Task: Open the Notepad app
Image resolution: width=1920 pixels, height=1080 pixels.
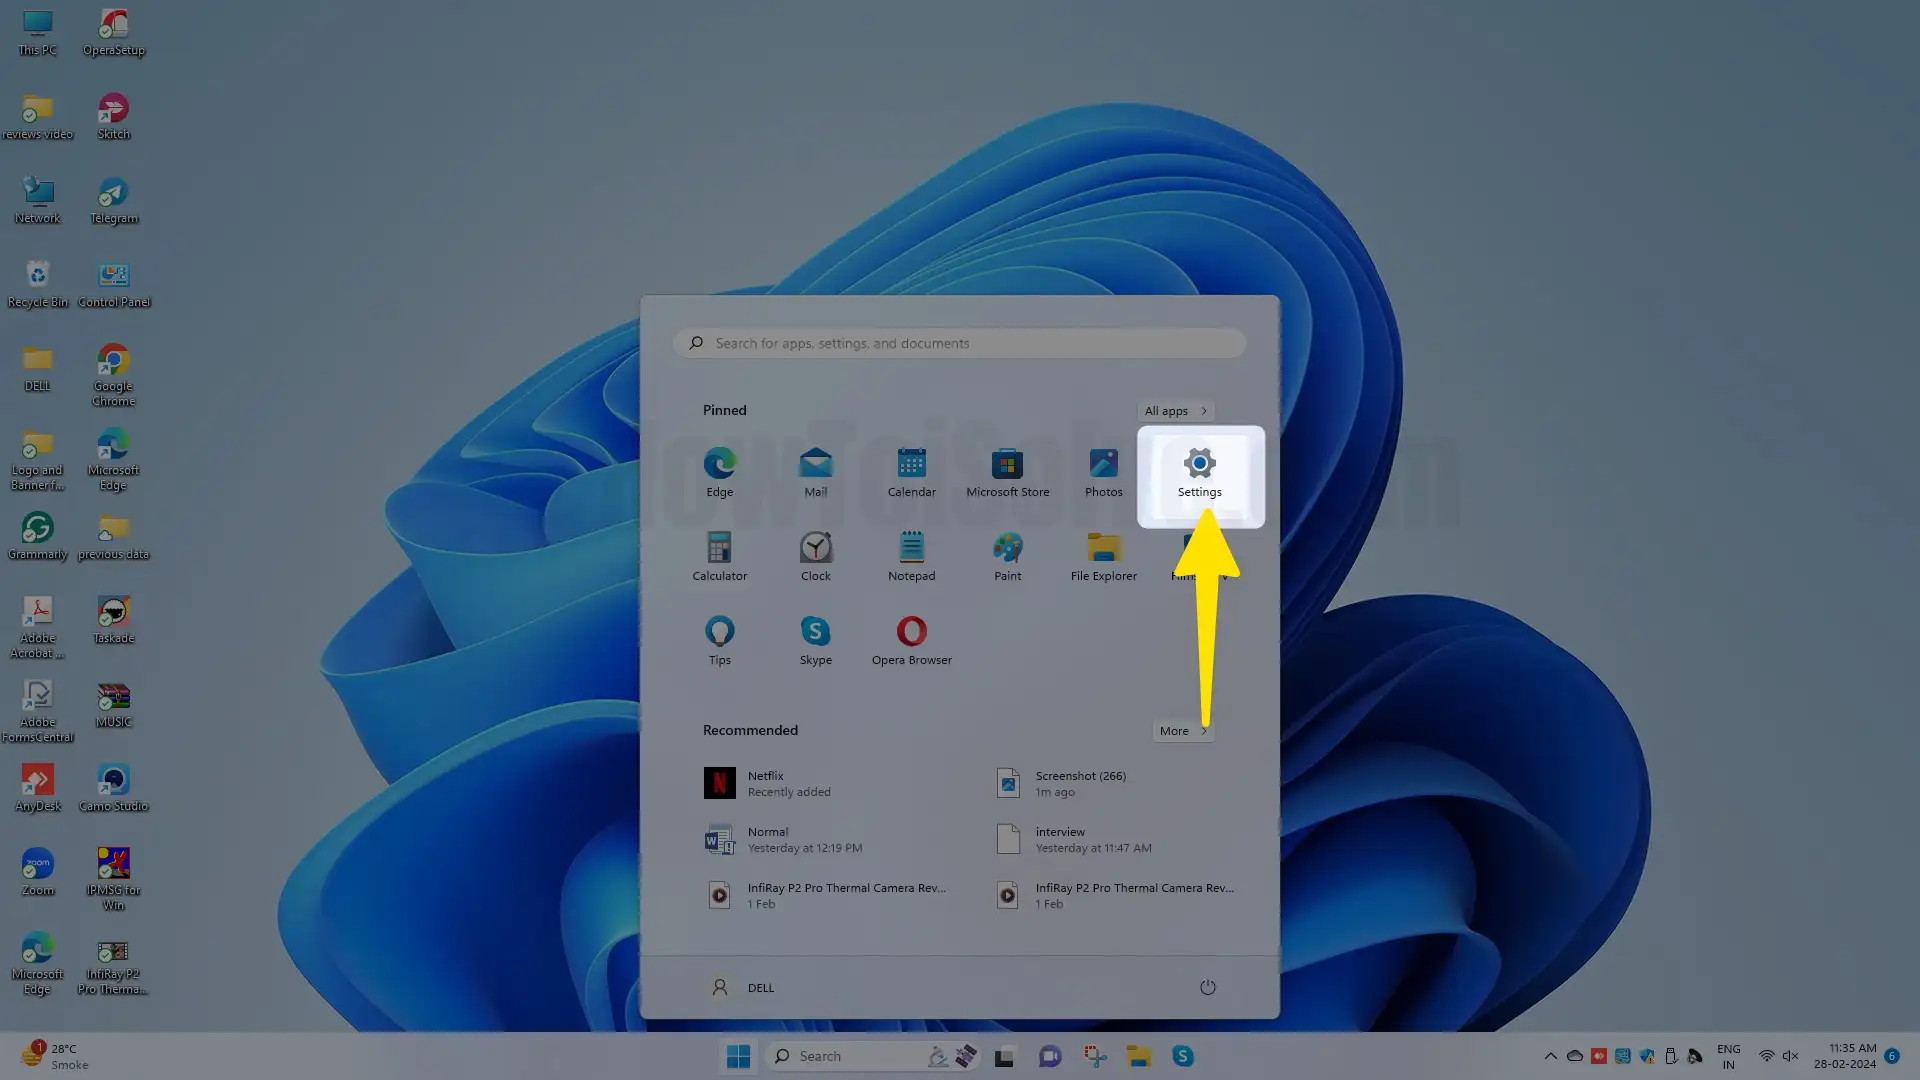Action: (x=911, y=556)
